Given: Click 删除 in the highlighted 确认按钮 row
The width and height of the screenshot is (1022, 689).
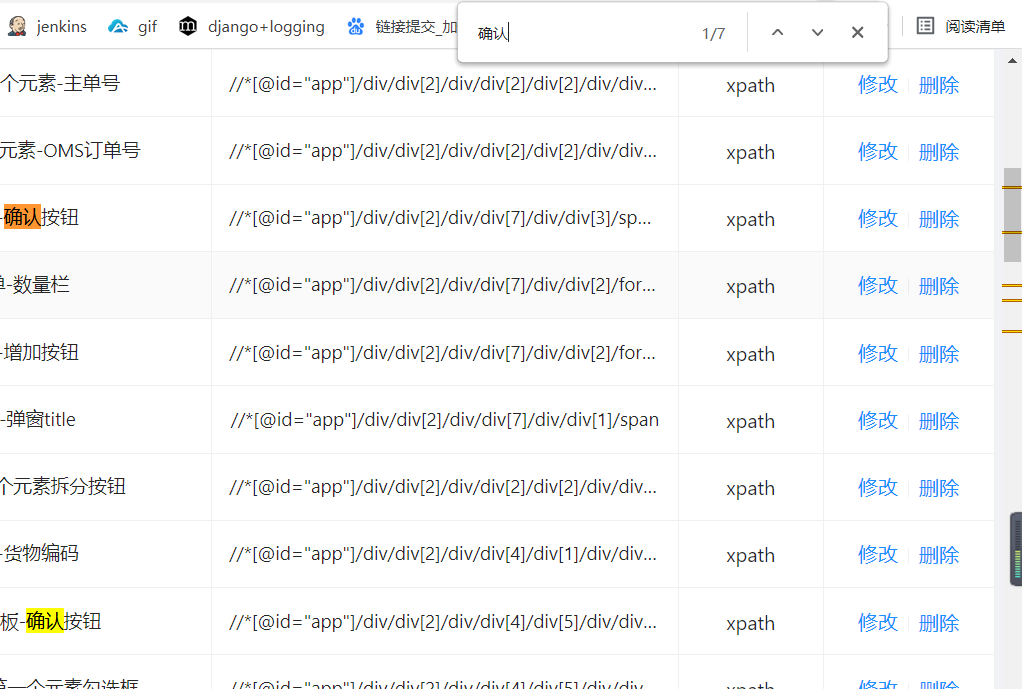Looking at the screenshot, I should click(939, 220).
